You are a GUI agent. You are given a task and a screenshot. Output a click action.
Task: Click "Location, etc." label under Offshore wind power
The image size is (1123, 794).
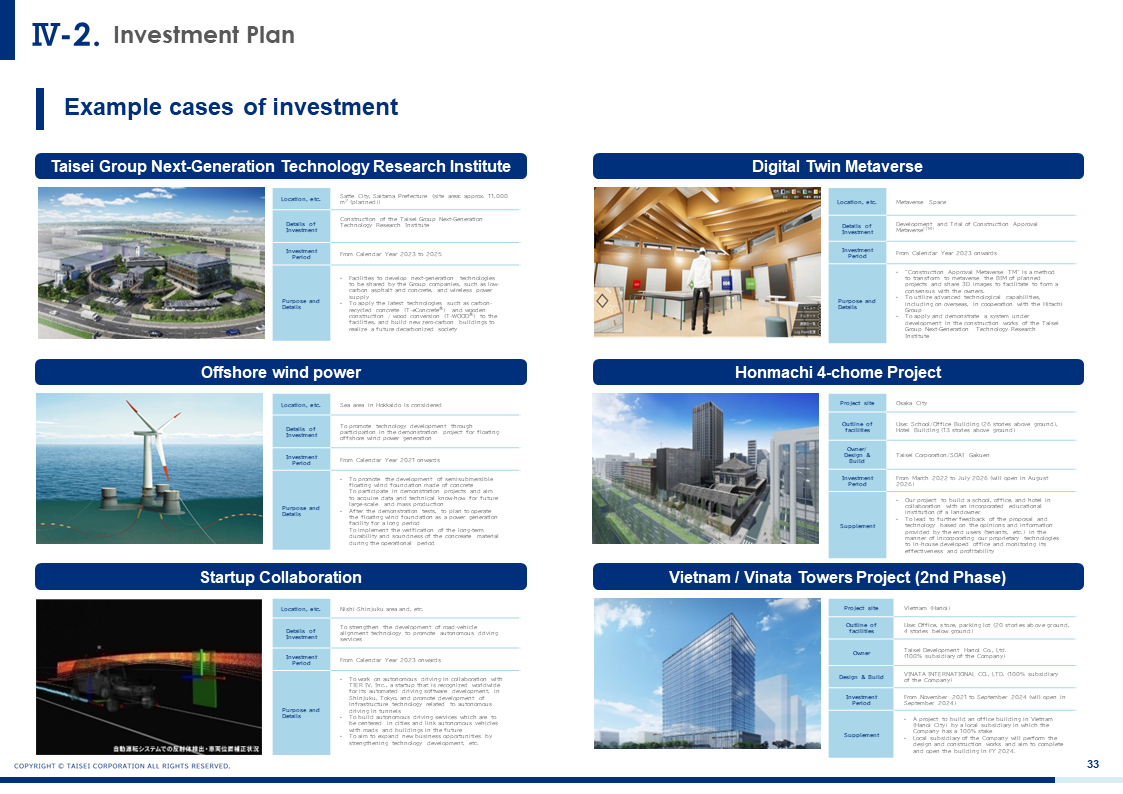[301, 405]
